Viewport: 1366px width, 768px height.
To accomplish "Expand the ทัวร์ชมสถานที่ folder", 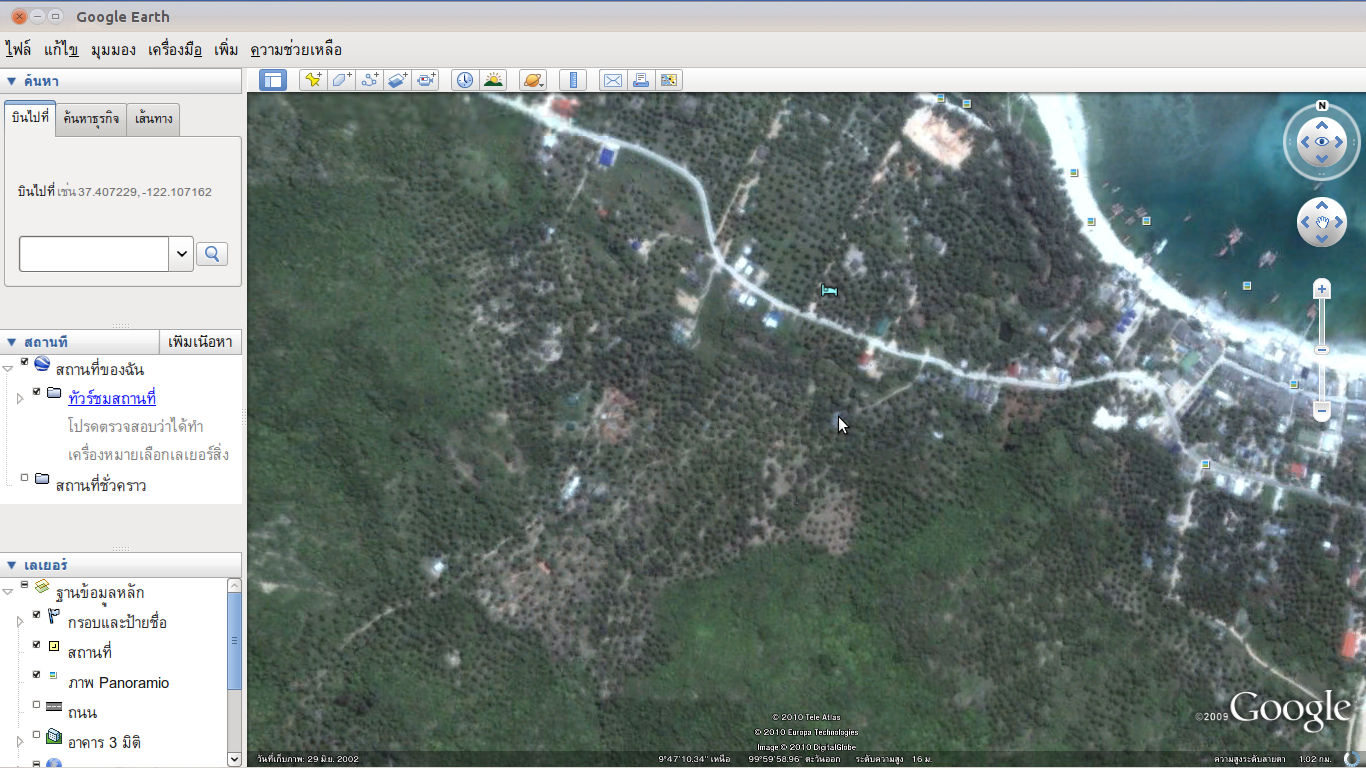I will (x=20, y=399).
